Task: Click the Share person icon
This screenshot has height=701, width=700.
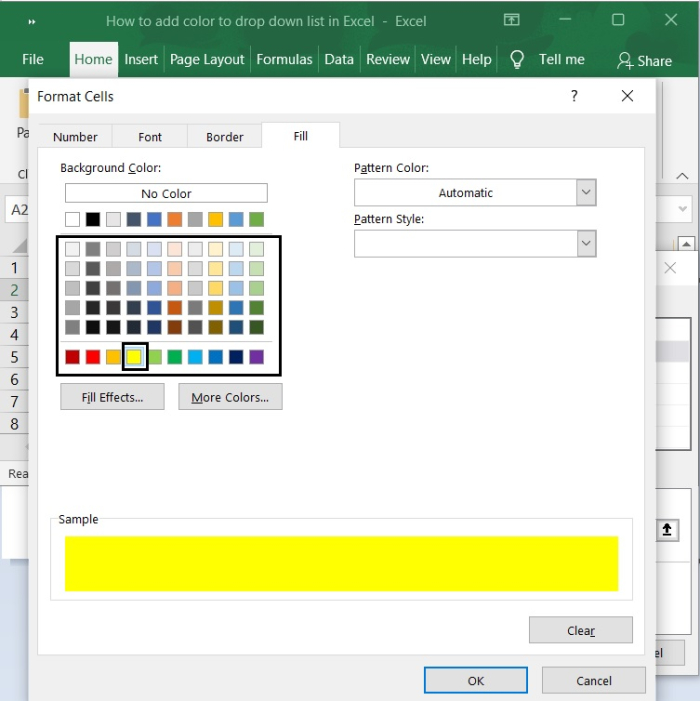Action: [x=625, y=60]
